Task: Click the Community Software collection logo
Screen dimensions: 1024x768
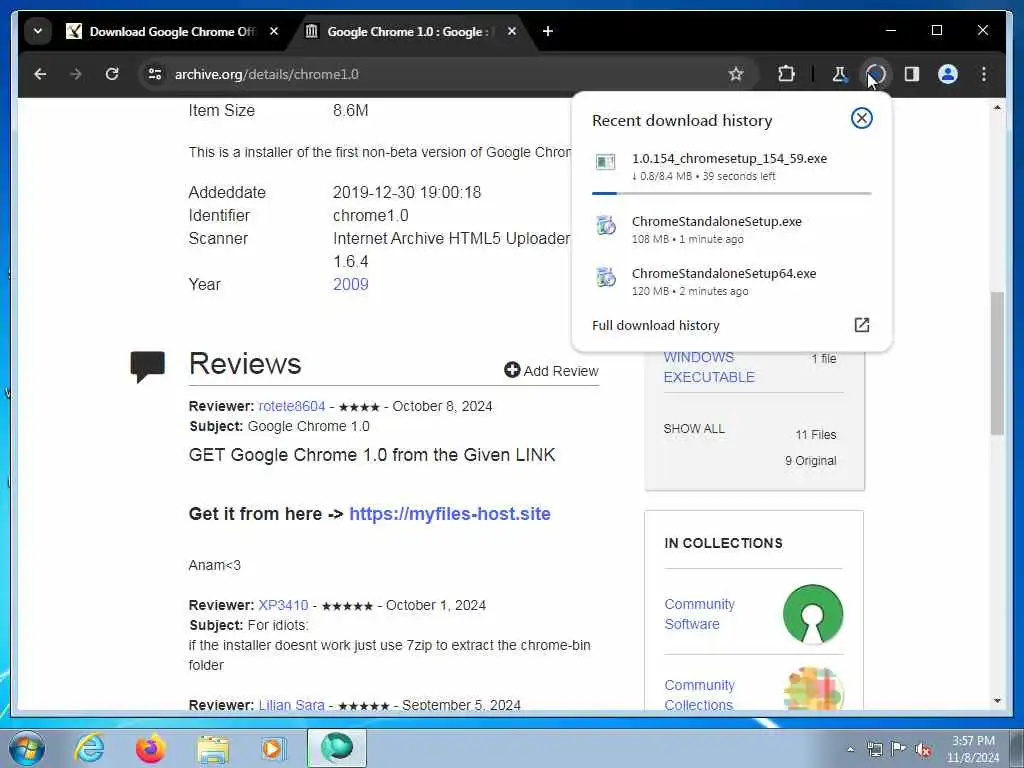Action: [x=812, y=614]
